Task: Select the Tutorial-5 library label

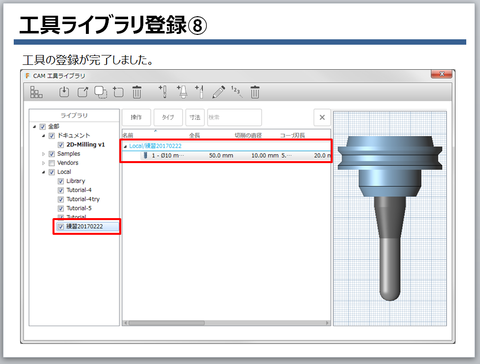Action: click(x=79, y=208)
